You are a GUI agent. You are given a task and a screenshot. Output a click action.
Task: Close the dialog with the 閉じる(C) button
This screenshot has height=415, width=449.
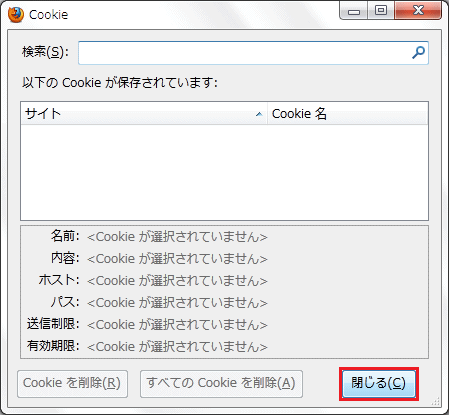pyautogui.click(x=379, y=384)
